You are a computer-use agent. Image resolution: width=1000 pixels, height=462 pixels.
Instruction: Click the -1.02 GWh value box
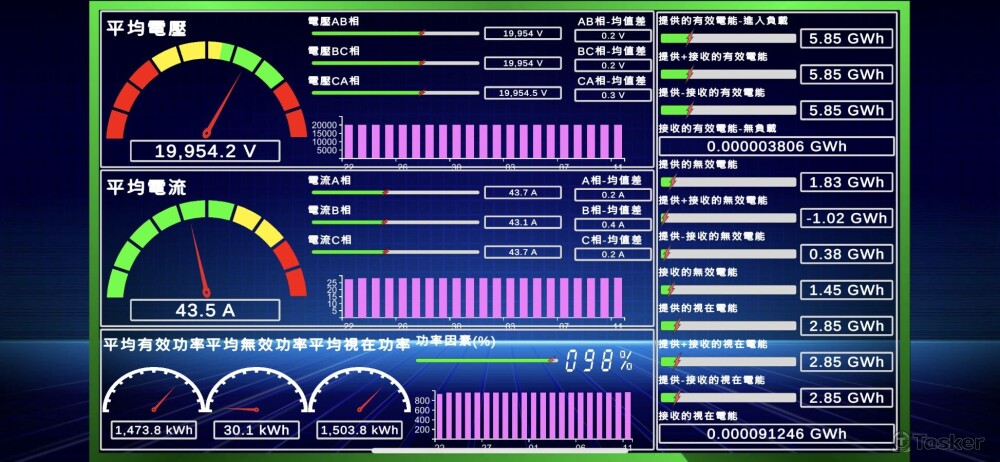point(846,218)
